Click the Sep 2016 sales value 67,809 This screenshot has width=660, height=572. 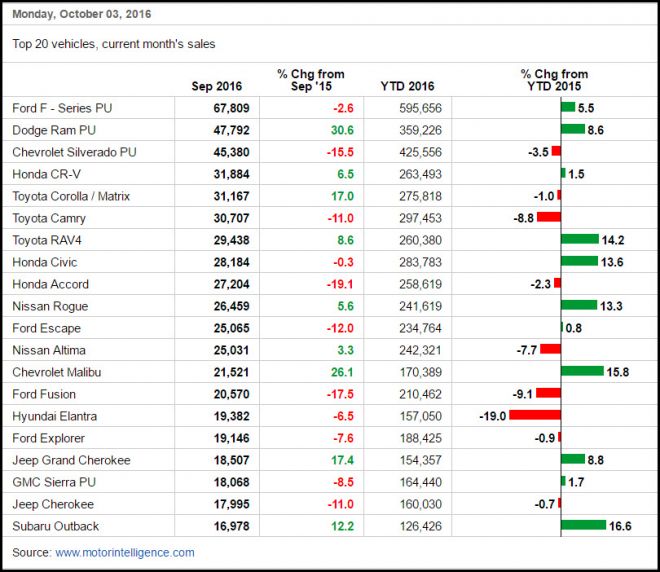tap(231, 108)
